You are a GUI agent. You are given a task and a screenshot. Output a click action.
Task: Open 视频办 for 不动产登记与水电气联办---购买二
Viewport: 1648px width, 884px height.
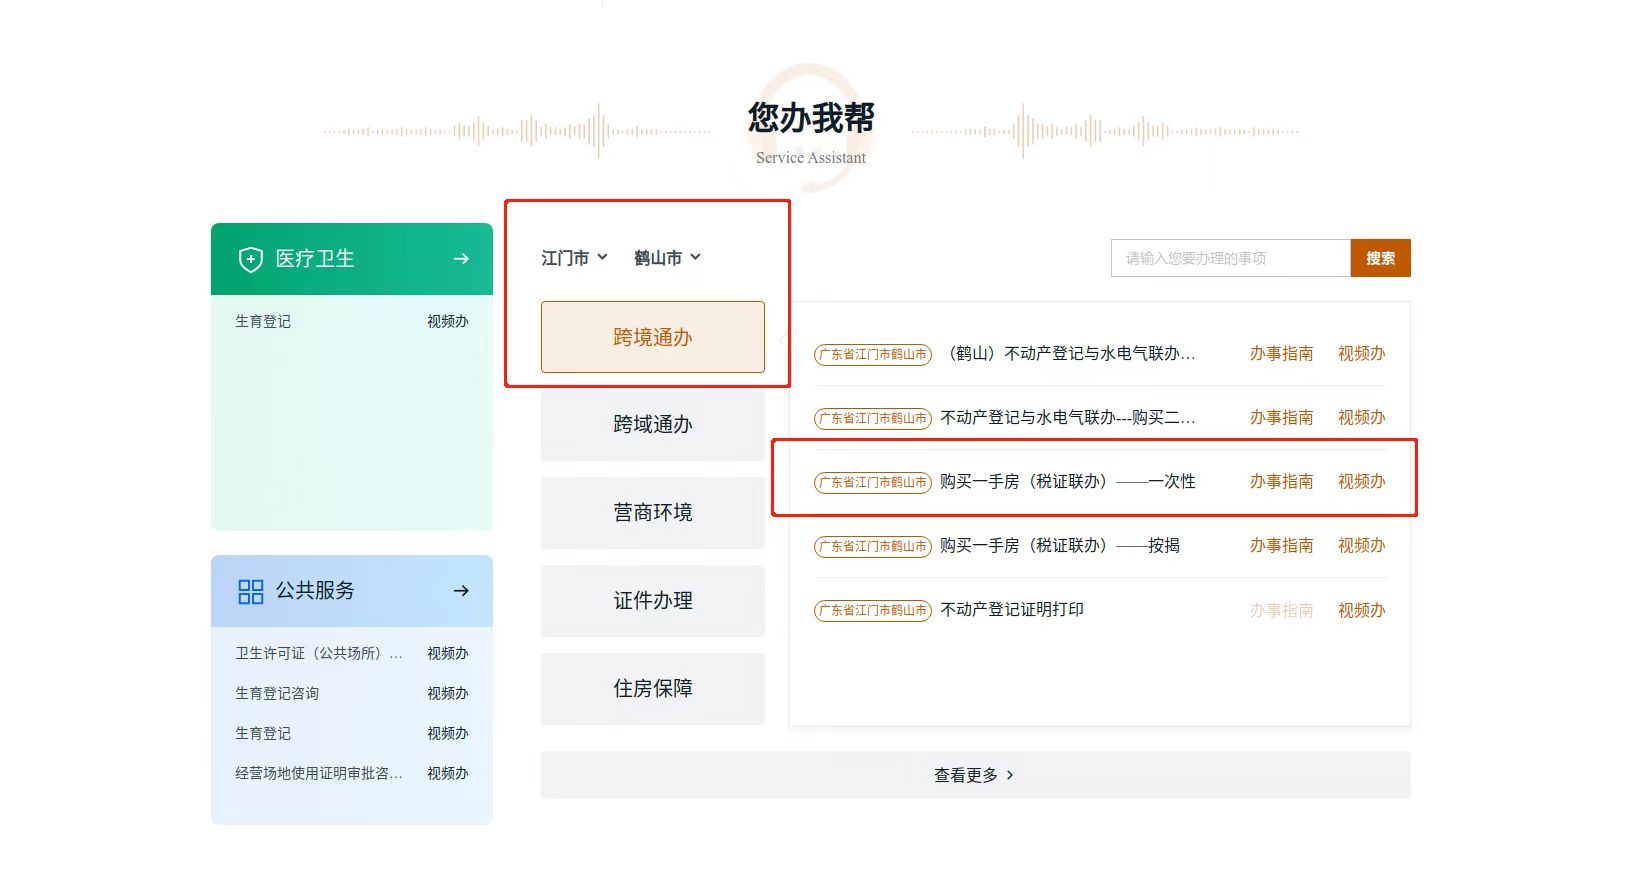(1361, 417)
